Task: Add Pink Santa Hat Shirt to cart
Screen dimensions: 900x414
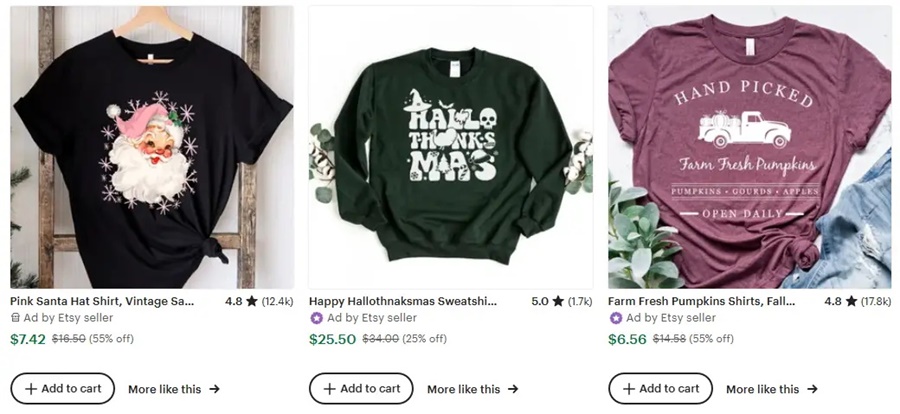Action: click(63, 388)
